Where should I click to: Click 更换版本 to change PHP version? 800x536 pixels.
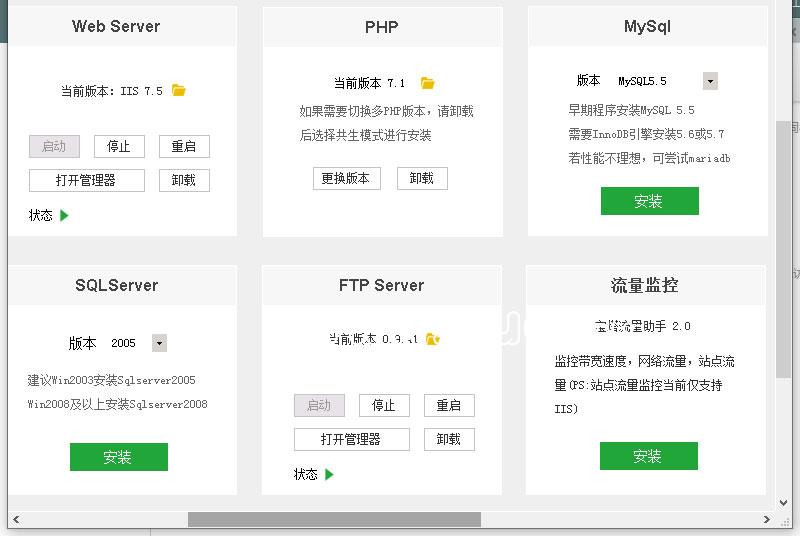click(346, 178)
